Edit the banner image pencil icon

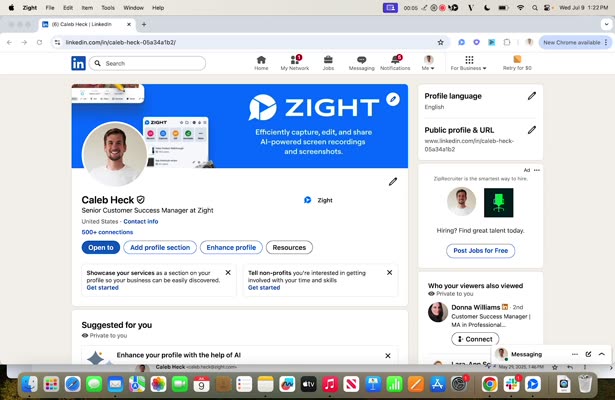pos(393,99)
